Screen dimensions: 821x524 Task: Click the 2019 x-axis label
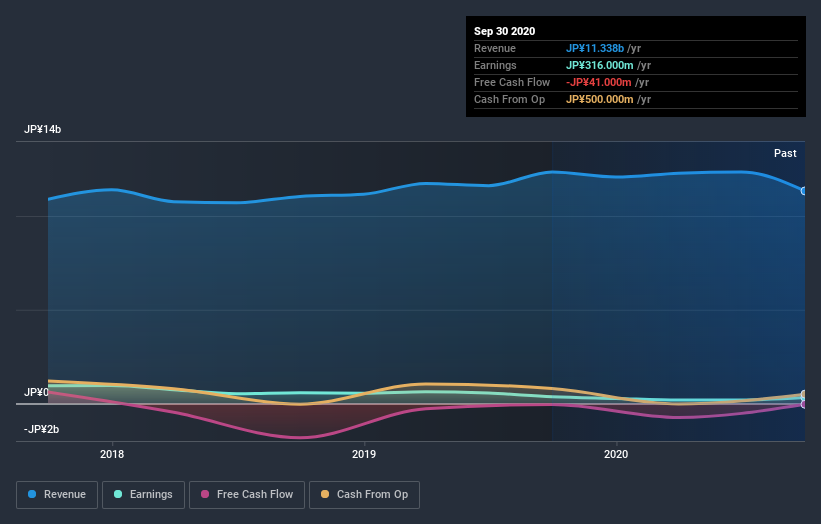pyautogui.click(x=364, y=454)
